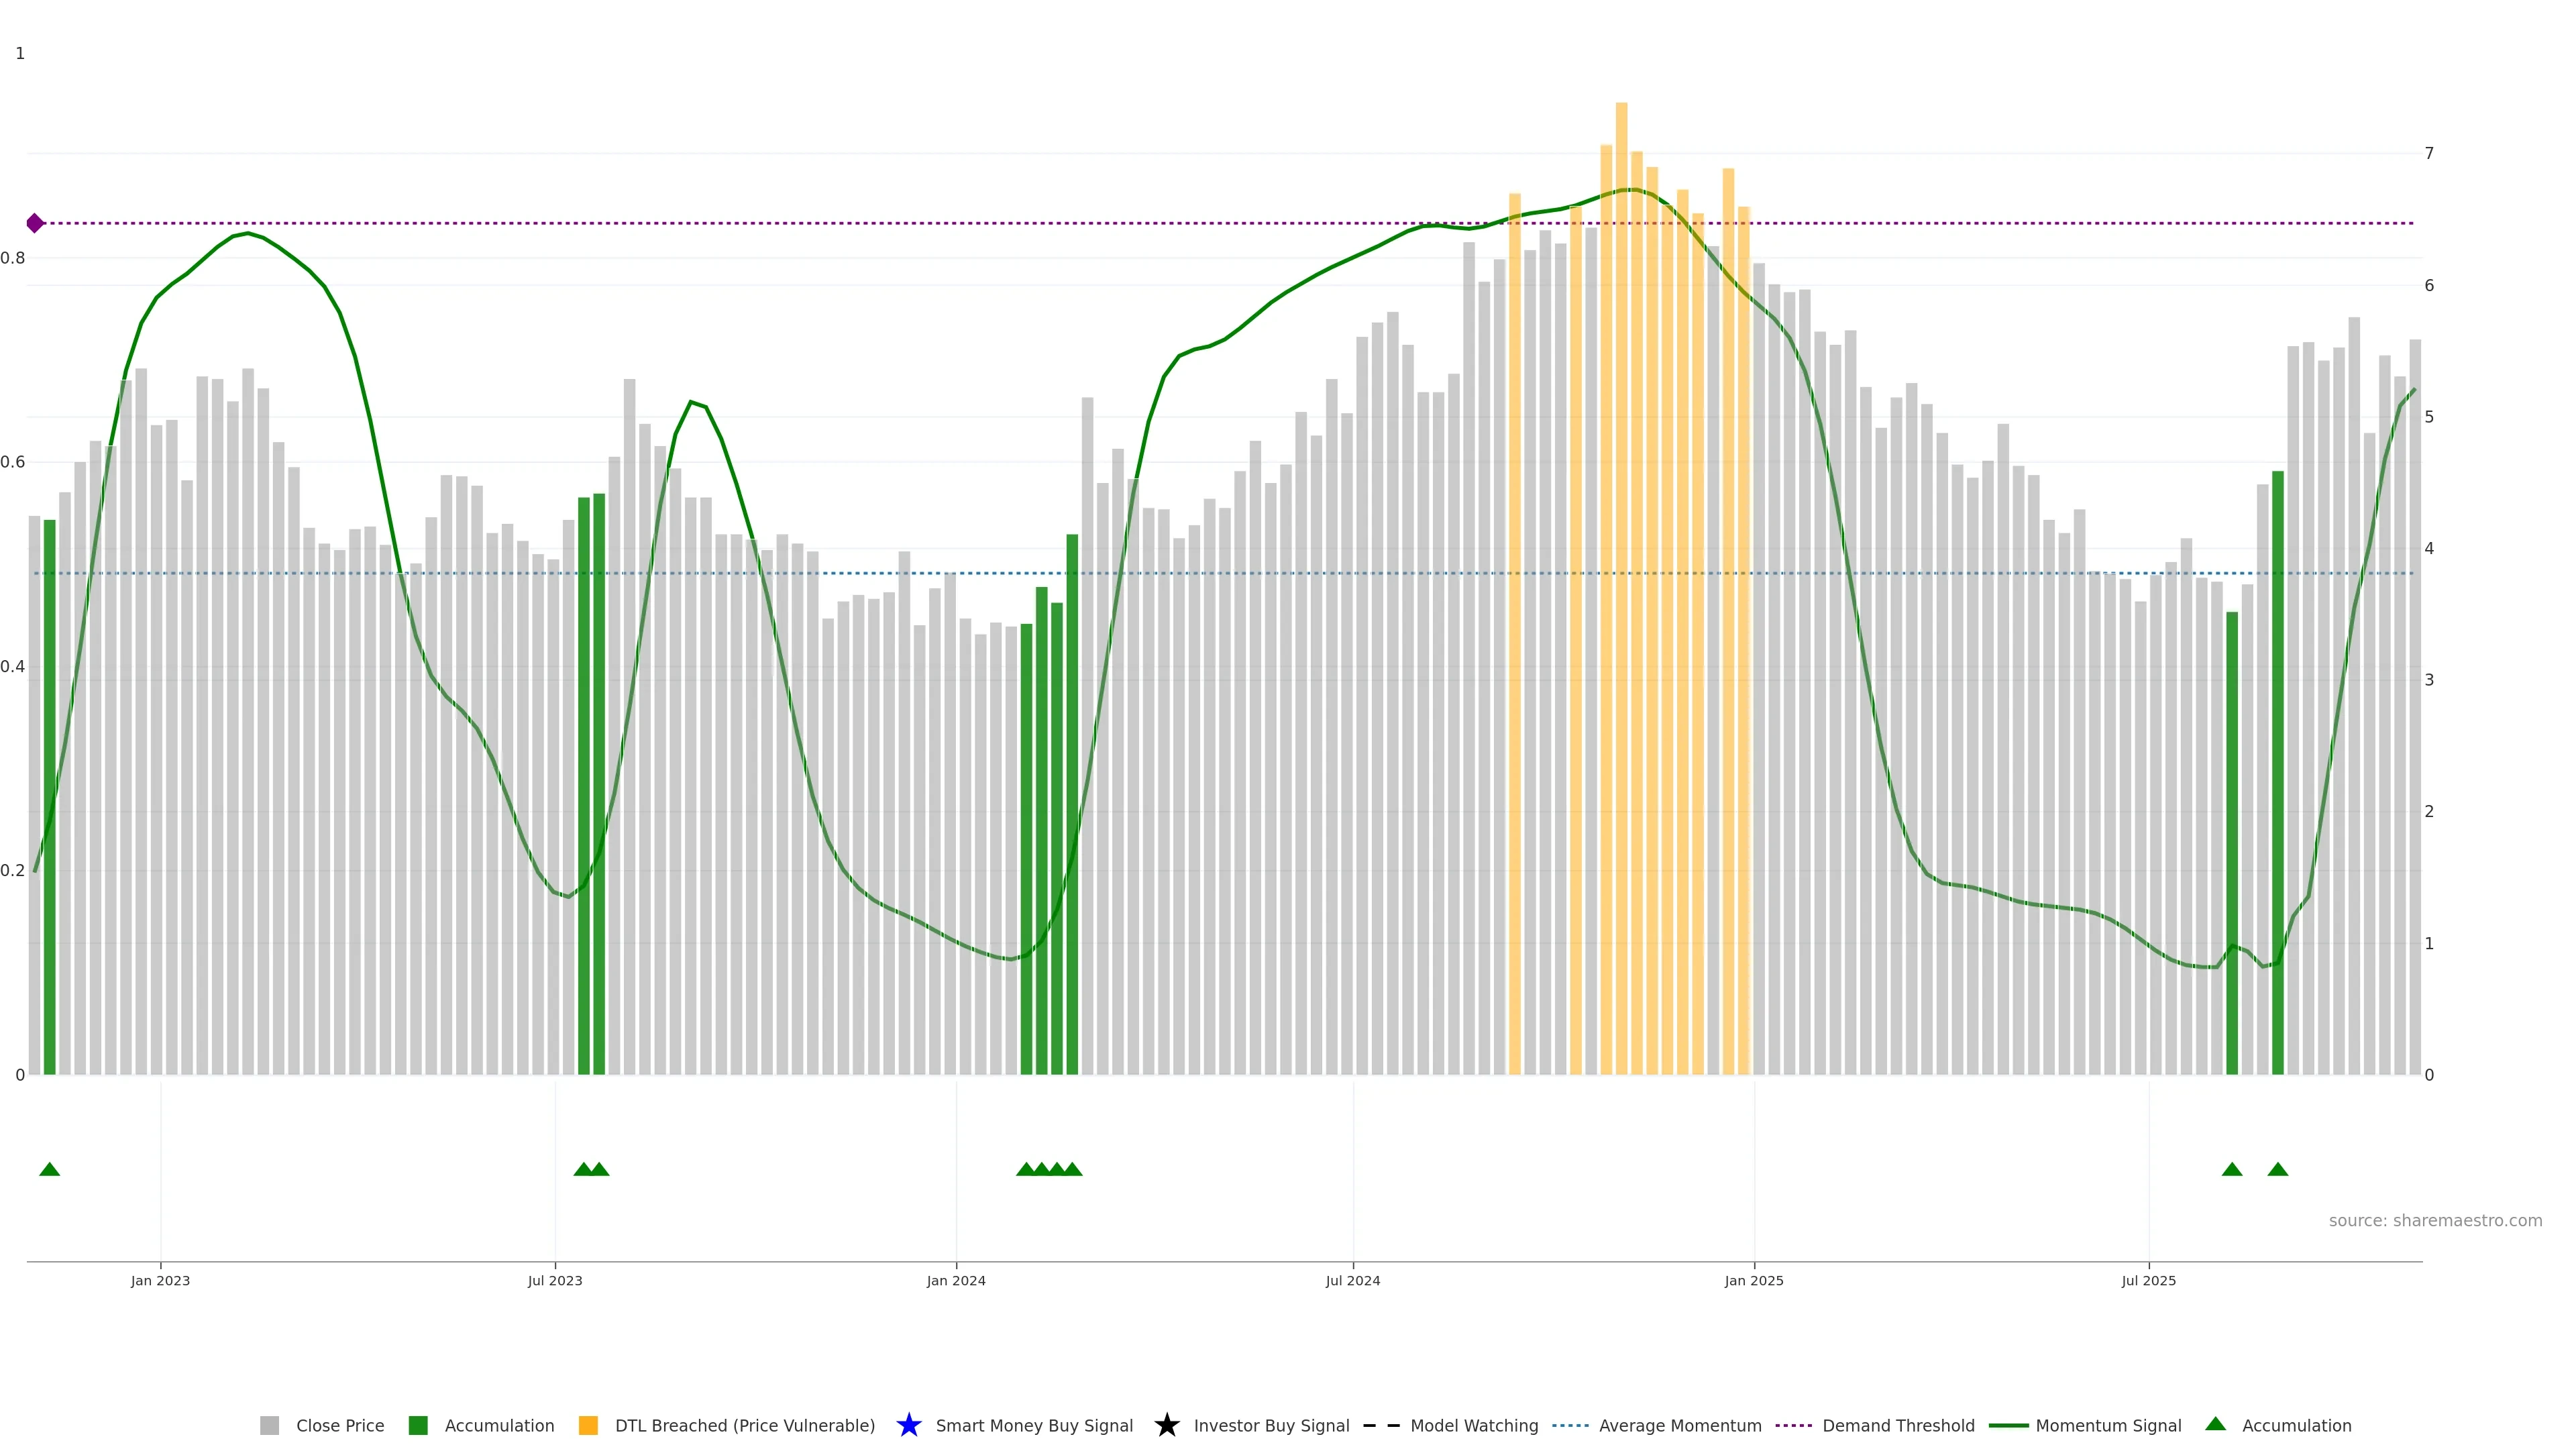Viewport: 2576px width, 1449px height.
Task: Click the Jul 2025 axis label
Action: click(2148, 1280)
